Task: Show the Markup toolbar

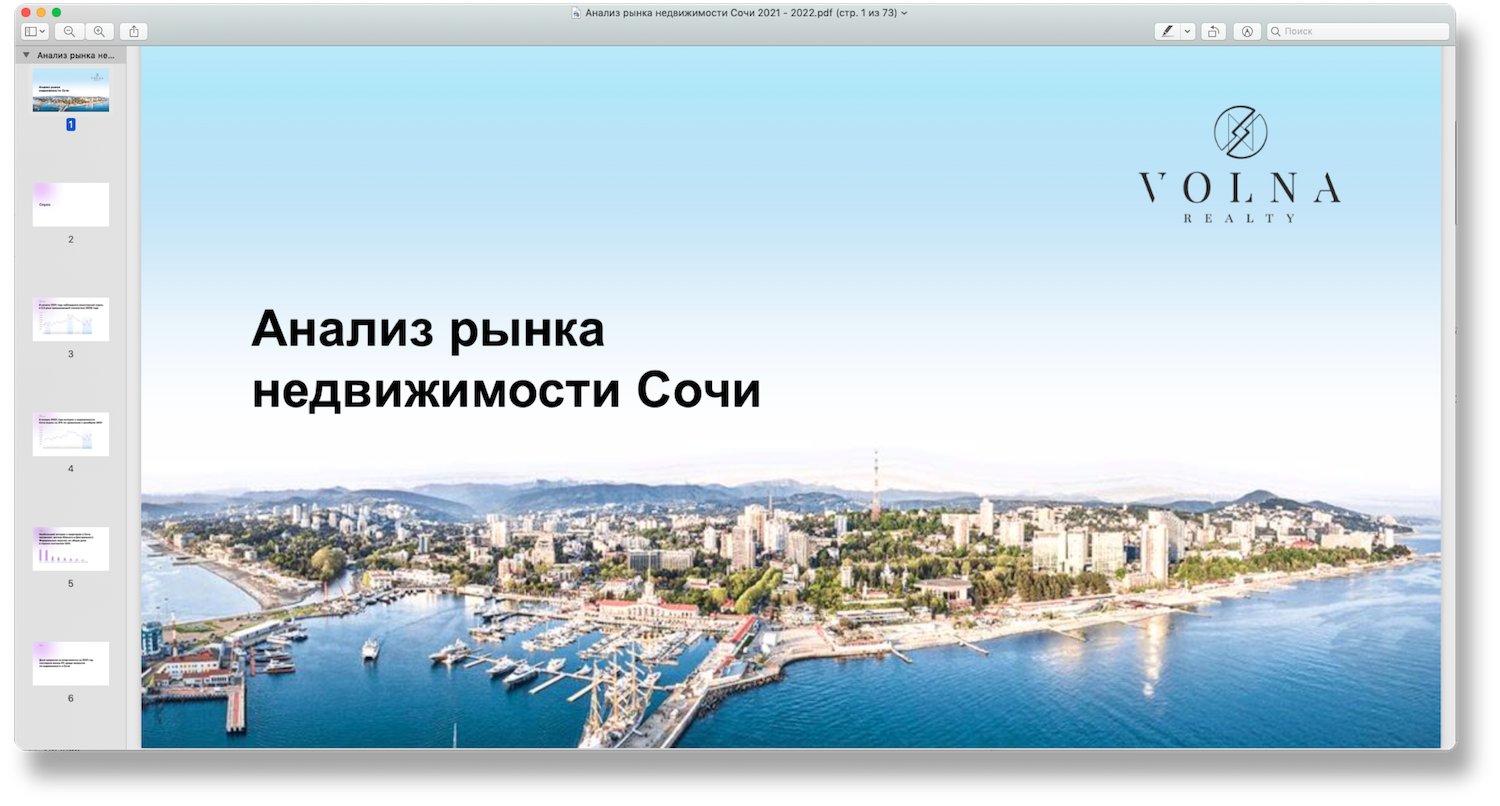Action: [x=1247, y=31]
